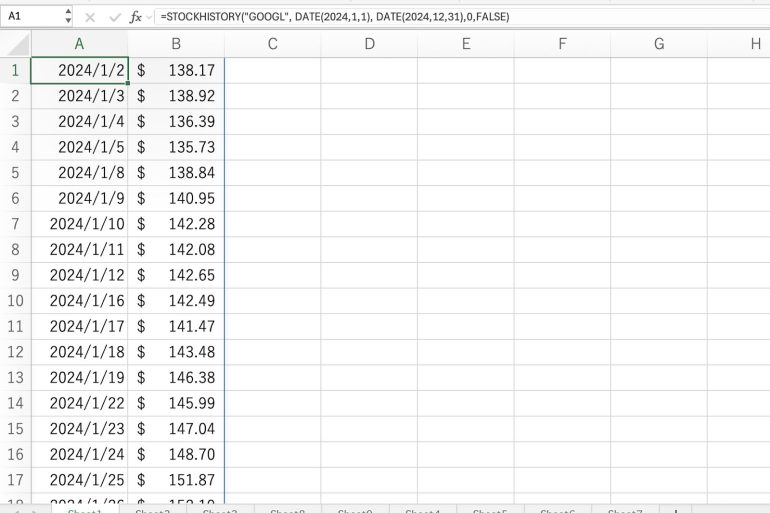
Task: Click the Enter checkmark formula button
Action: click(x=115, y=18)
